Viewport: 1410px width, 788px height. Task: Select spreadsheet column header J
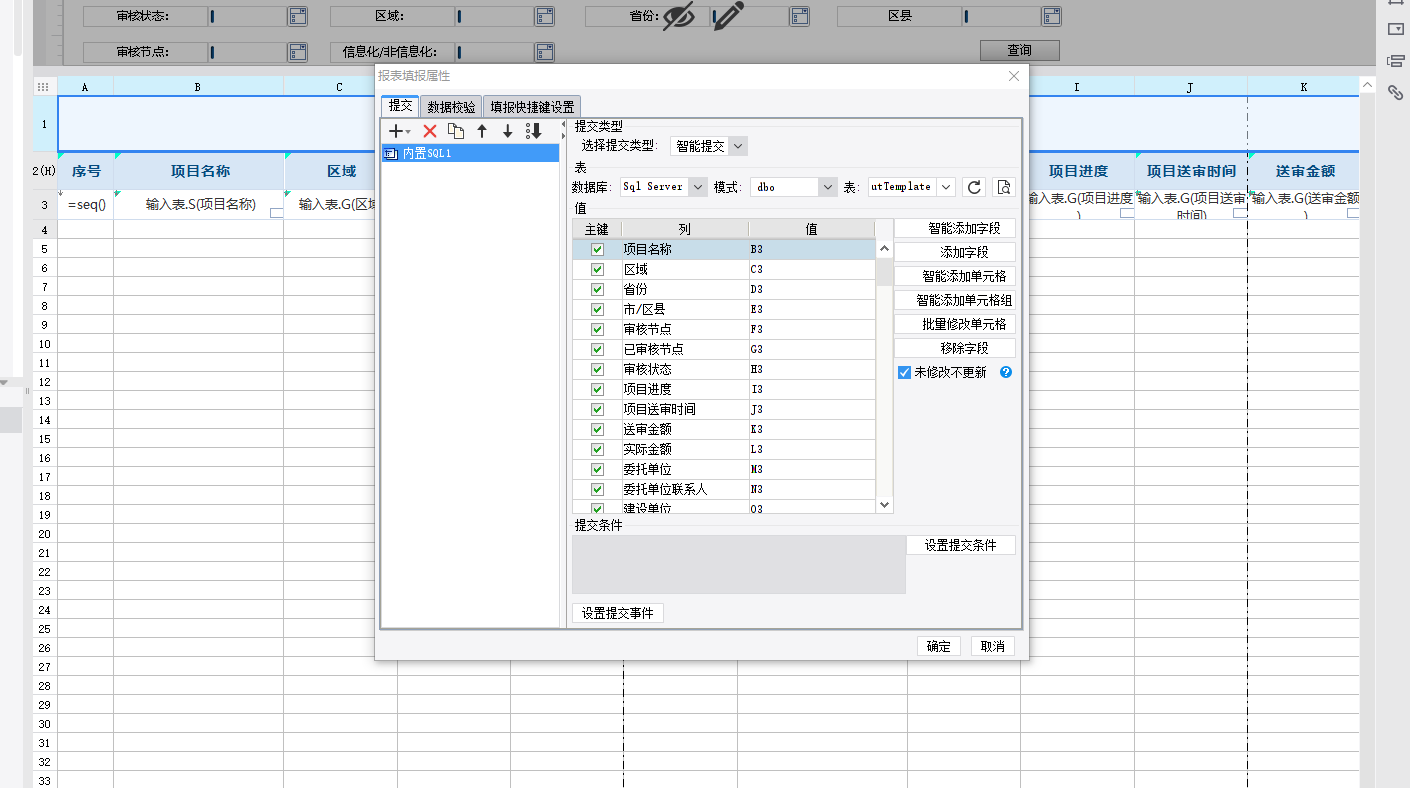coord(1190,87)
